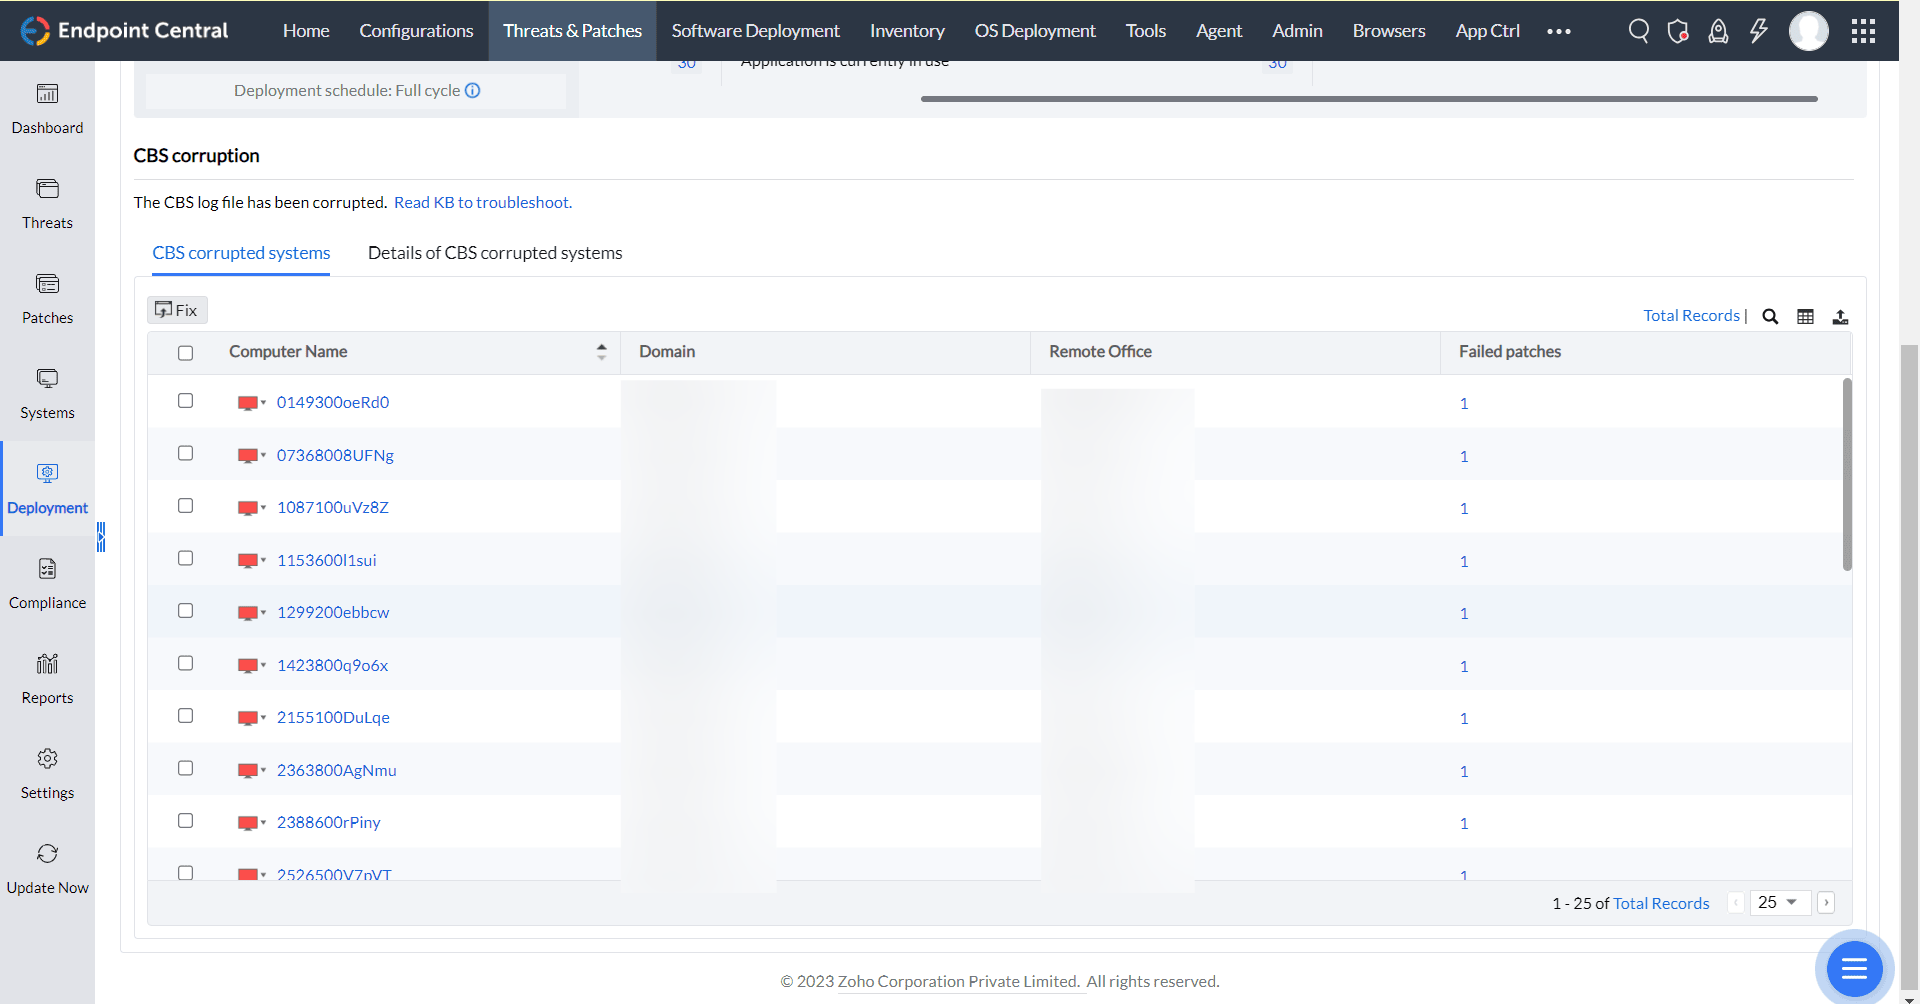The height and width of the screenshot is (1004, 1920).
Task: Open the notifications shield icon in the header
Action: coord(1678,30)
